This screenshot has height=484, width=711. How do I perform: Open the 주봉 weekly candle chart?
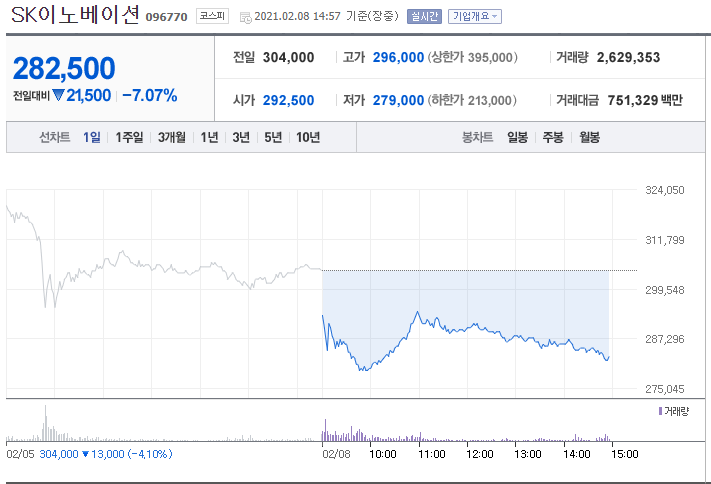(x=553, y=137)
